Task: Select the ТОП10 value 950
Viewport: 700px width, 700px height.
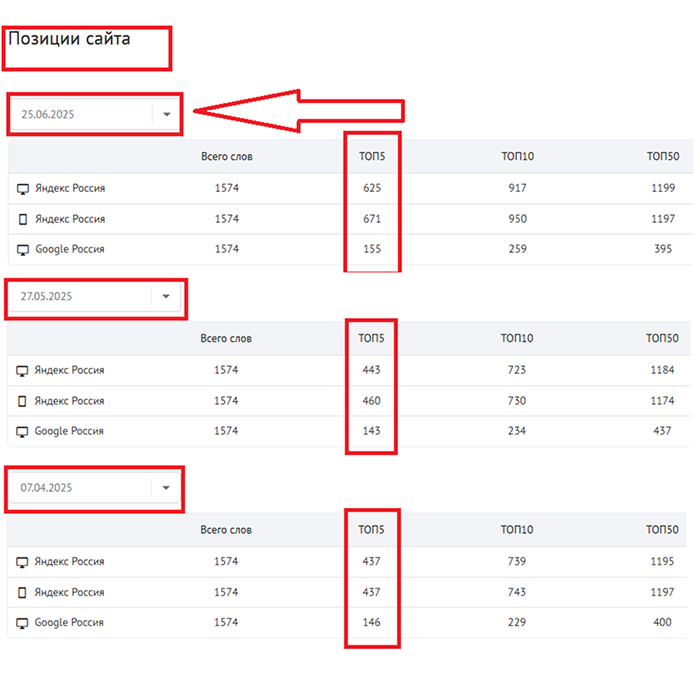Action: click(x=517, y=219)
